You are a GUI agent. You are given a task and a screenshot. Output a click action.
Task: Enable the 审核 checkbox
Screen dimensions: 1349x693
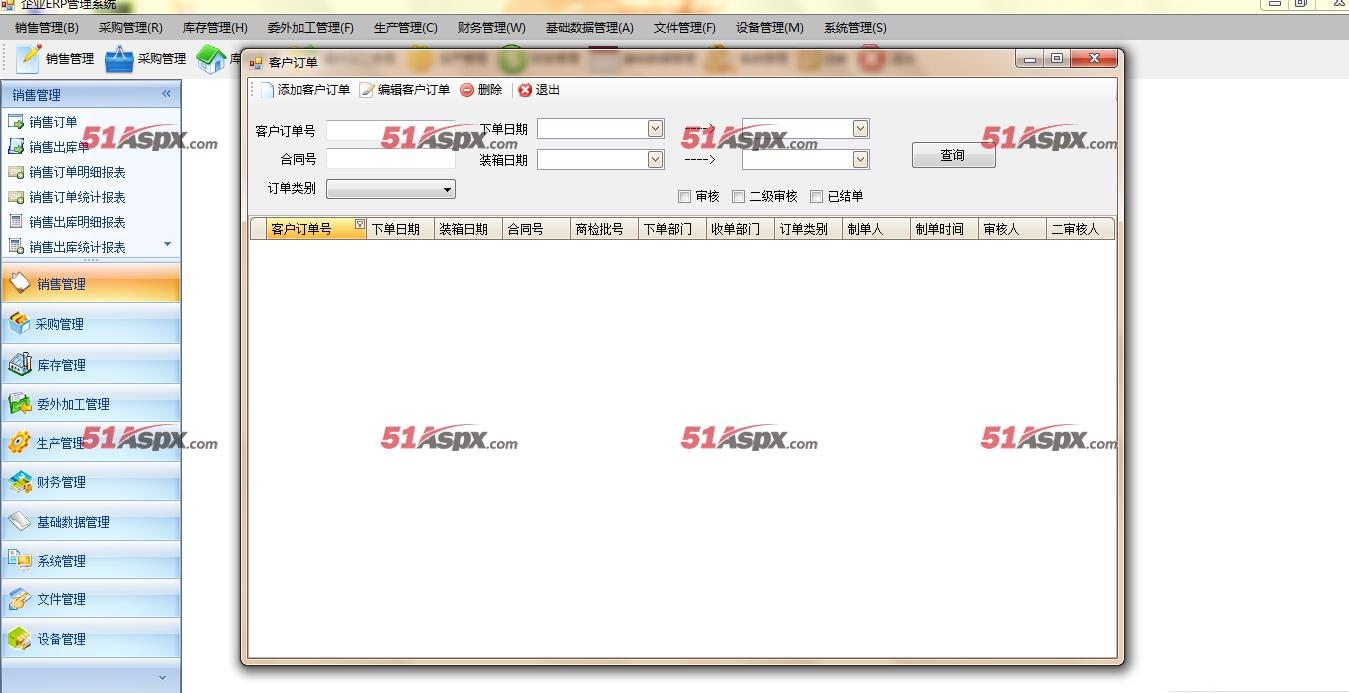pyautogui.click(x=685, y=197)
